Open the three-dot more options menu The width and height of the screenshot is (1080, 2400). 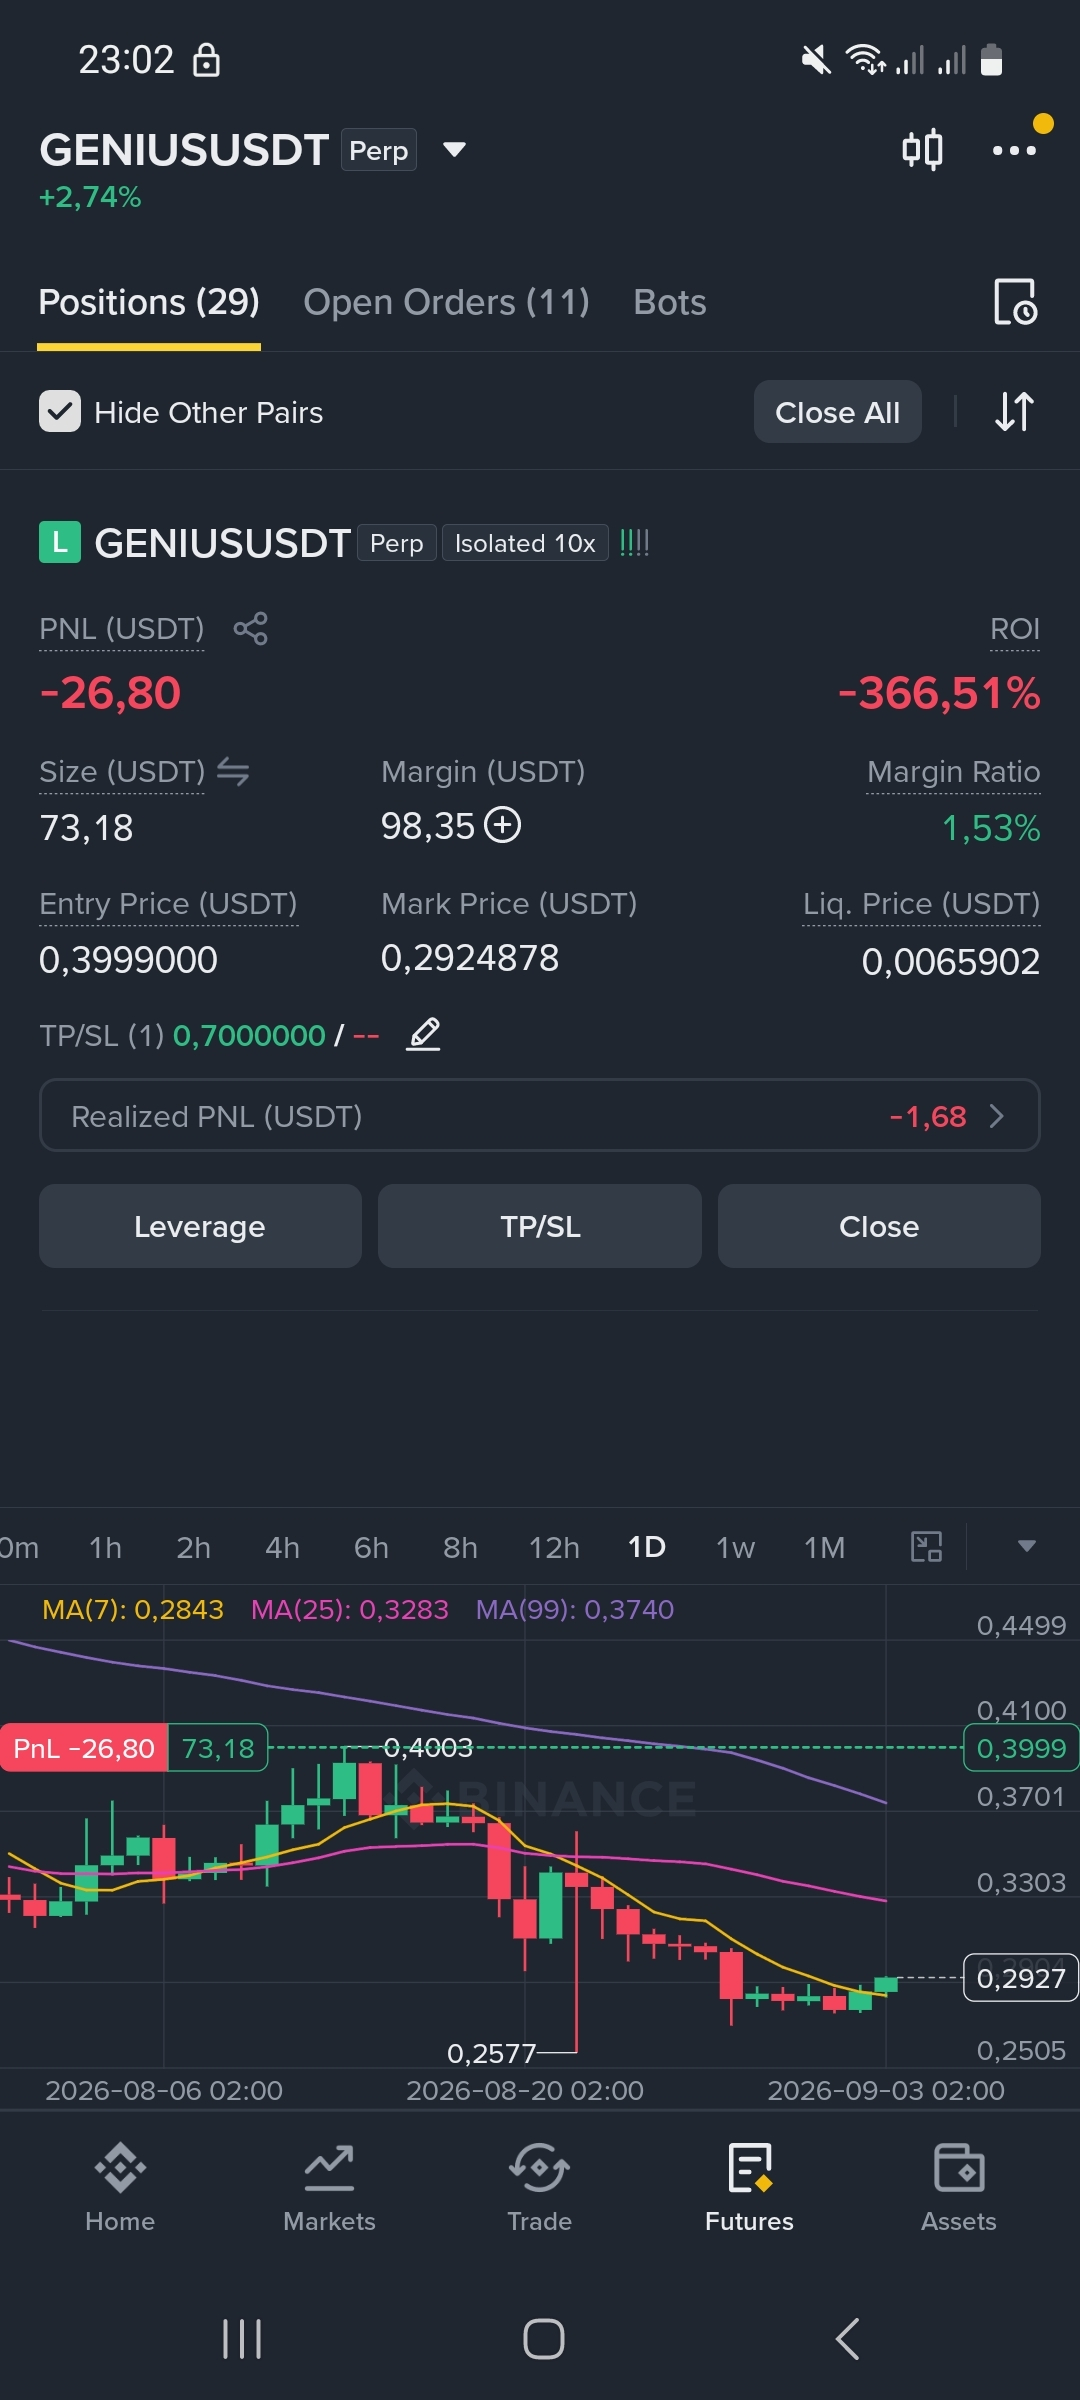[1014, 150]
